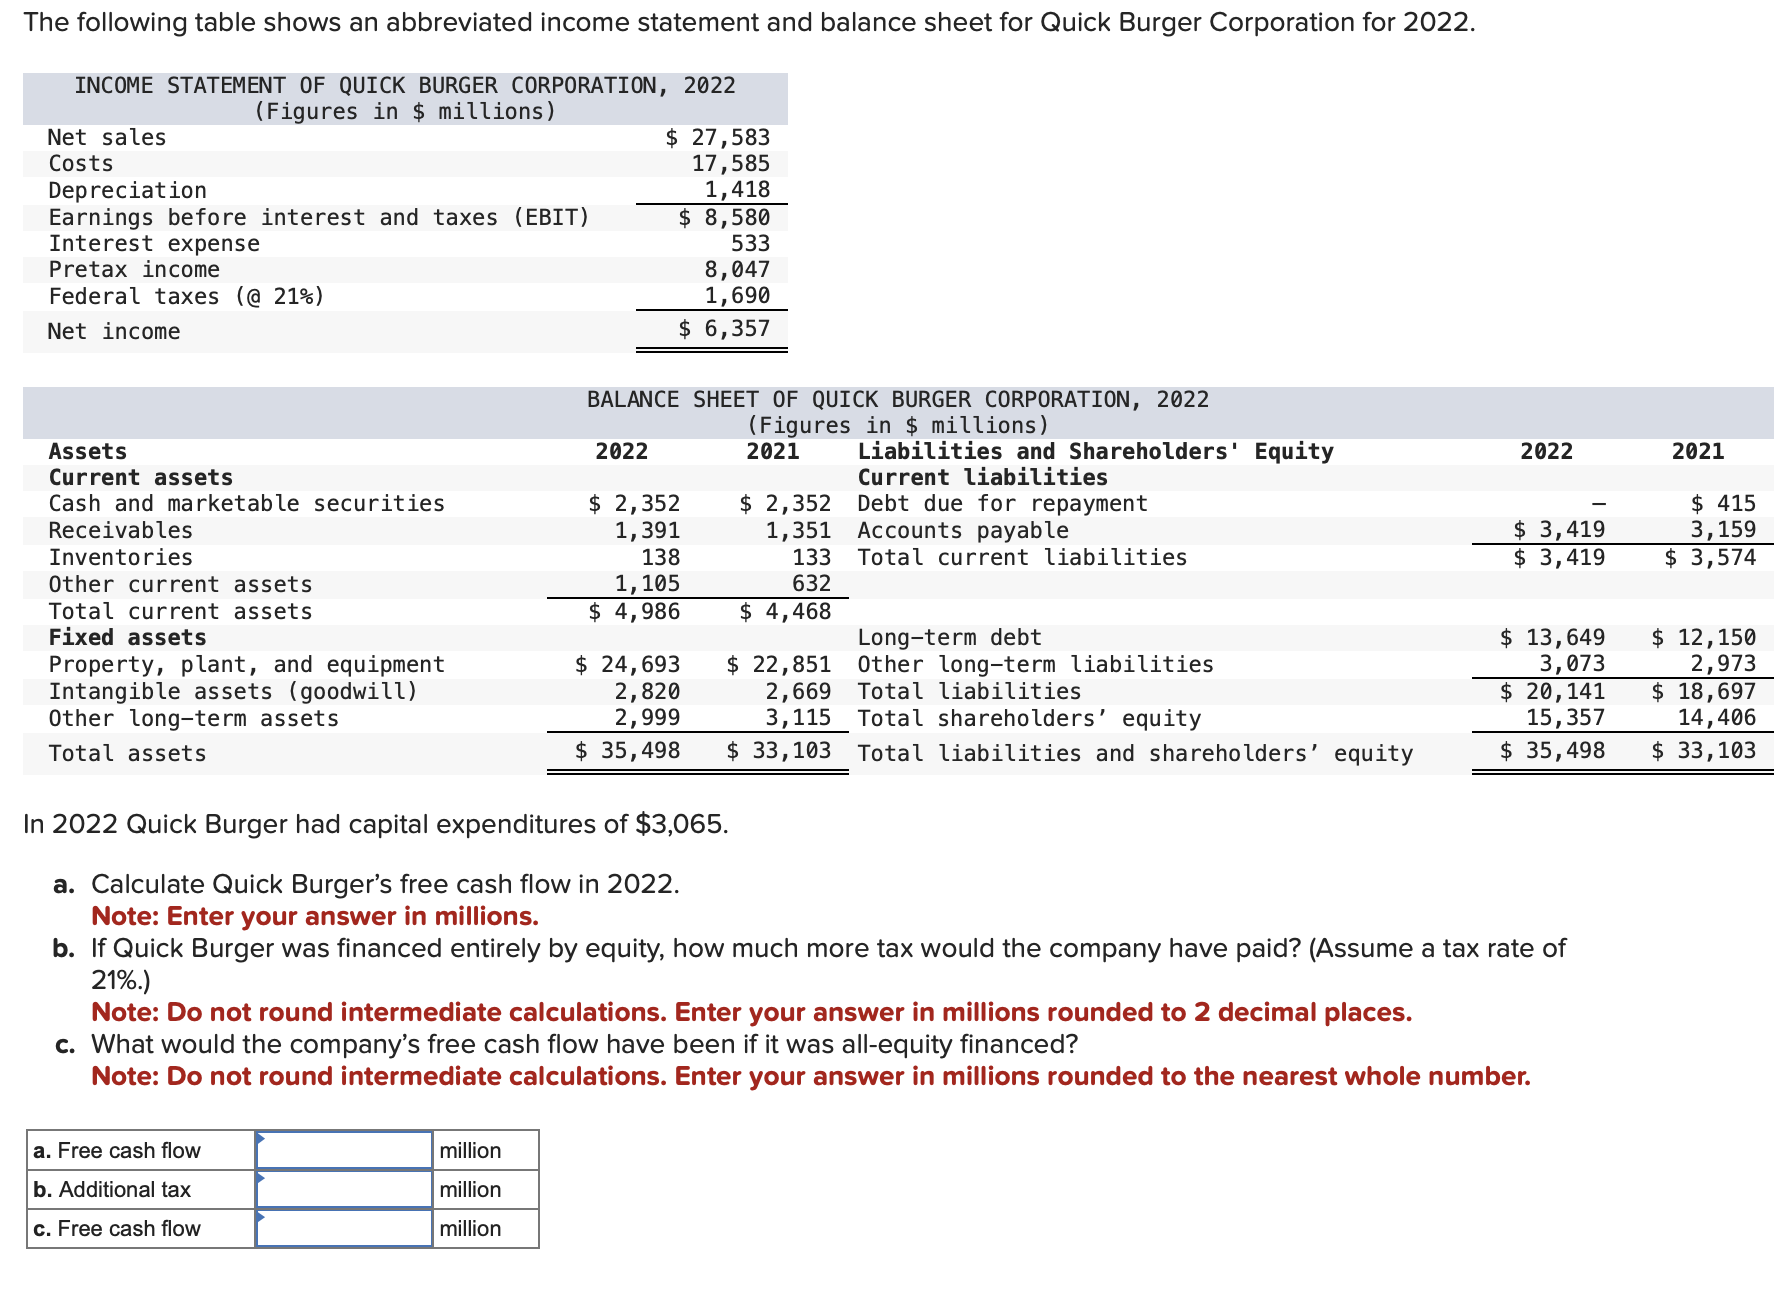Click the Long-term debt figure $13,649
This screenshot has width=1788, height=1300.
coord(1553,637)
